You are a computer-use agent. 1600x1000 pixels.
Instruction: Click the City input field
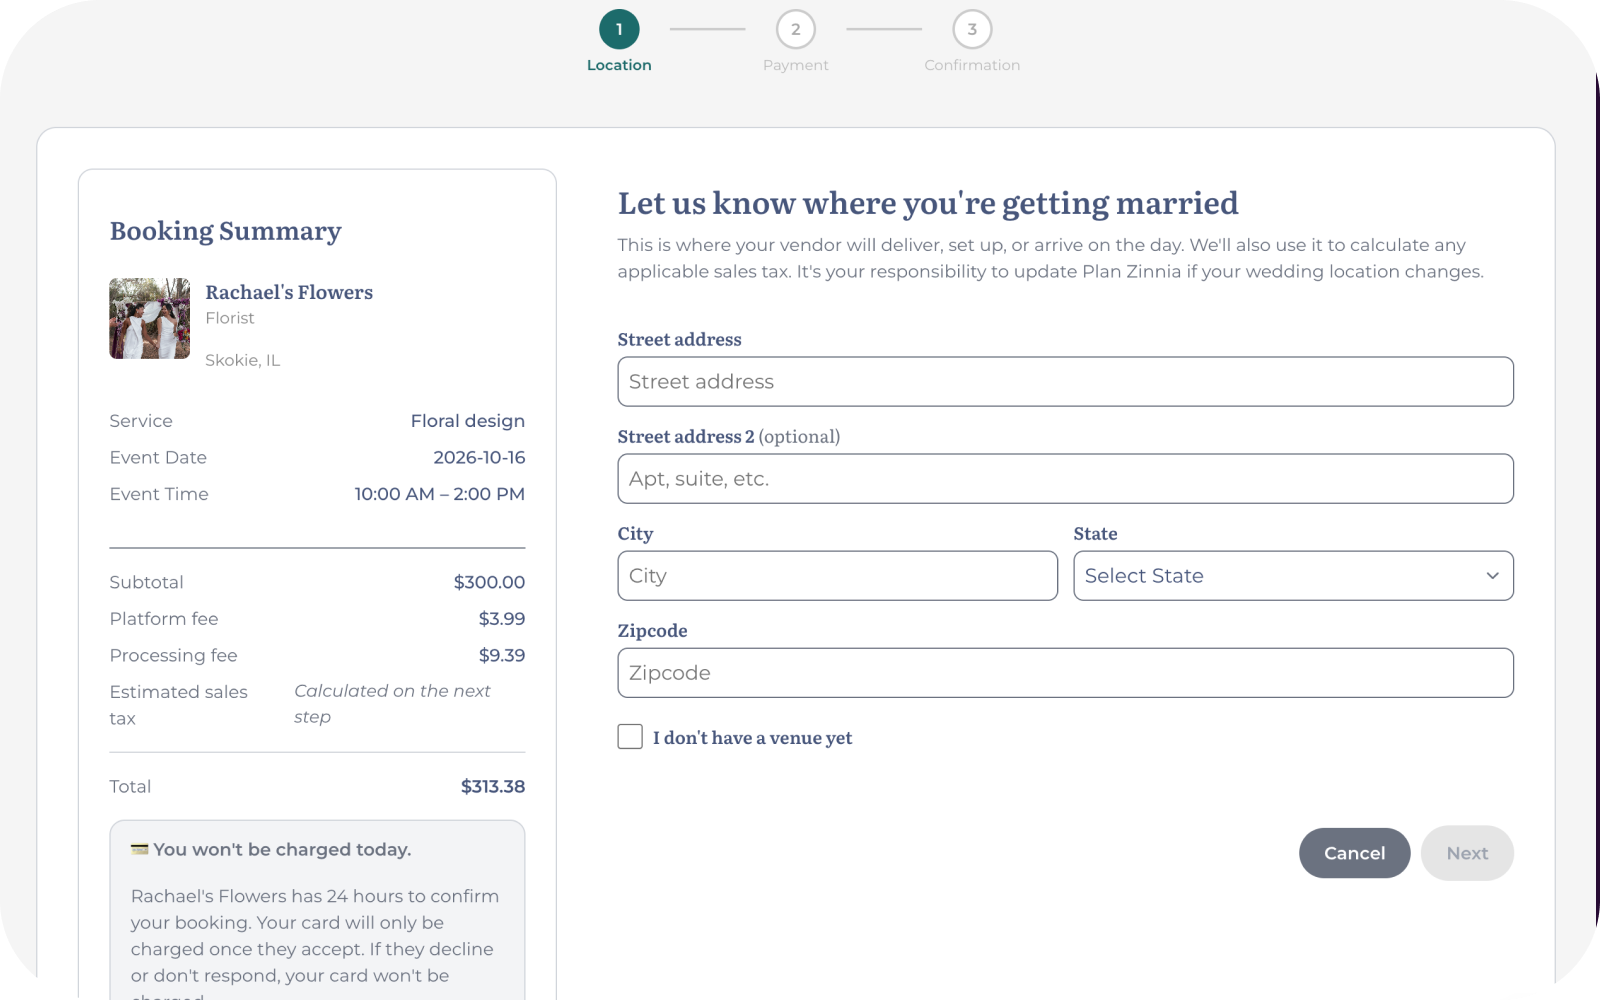pos(837,576)
